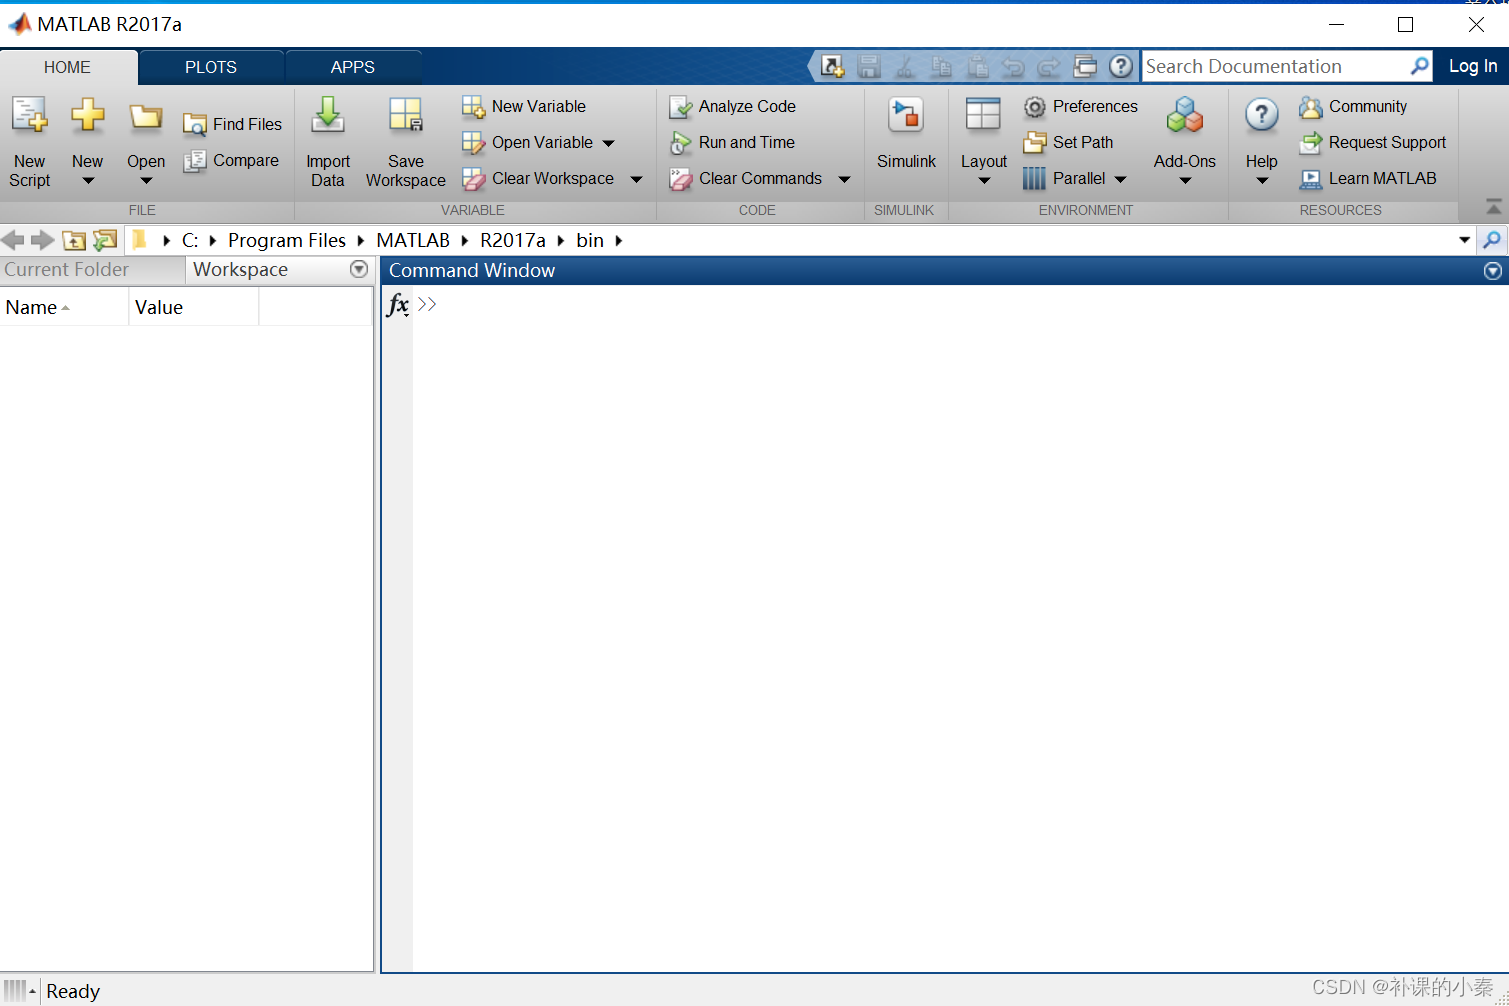Open Workspace panel actions menu
Viewport: 1509px width, 1006px height.
tap(359, 269)
